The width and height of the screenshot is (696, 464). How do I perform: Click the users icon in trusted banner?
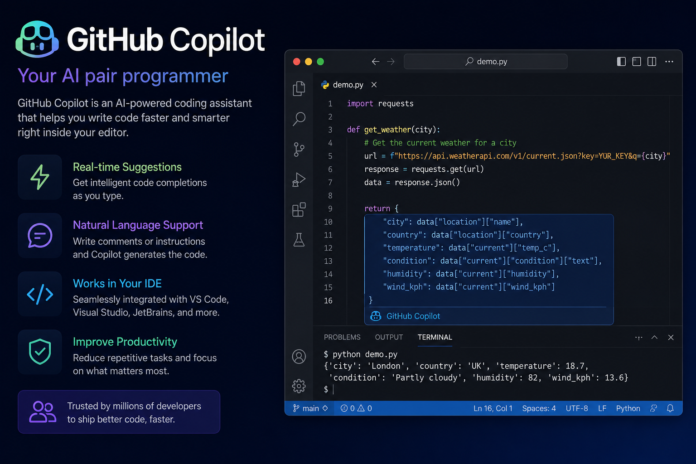(x=43, y=412)
